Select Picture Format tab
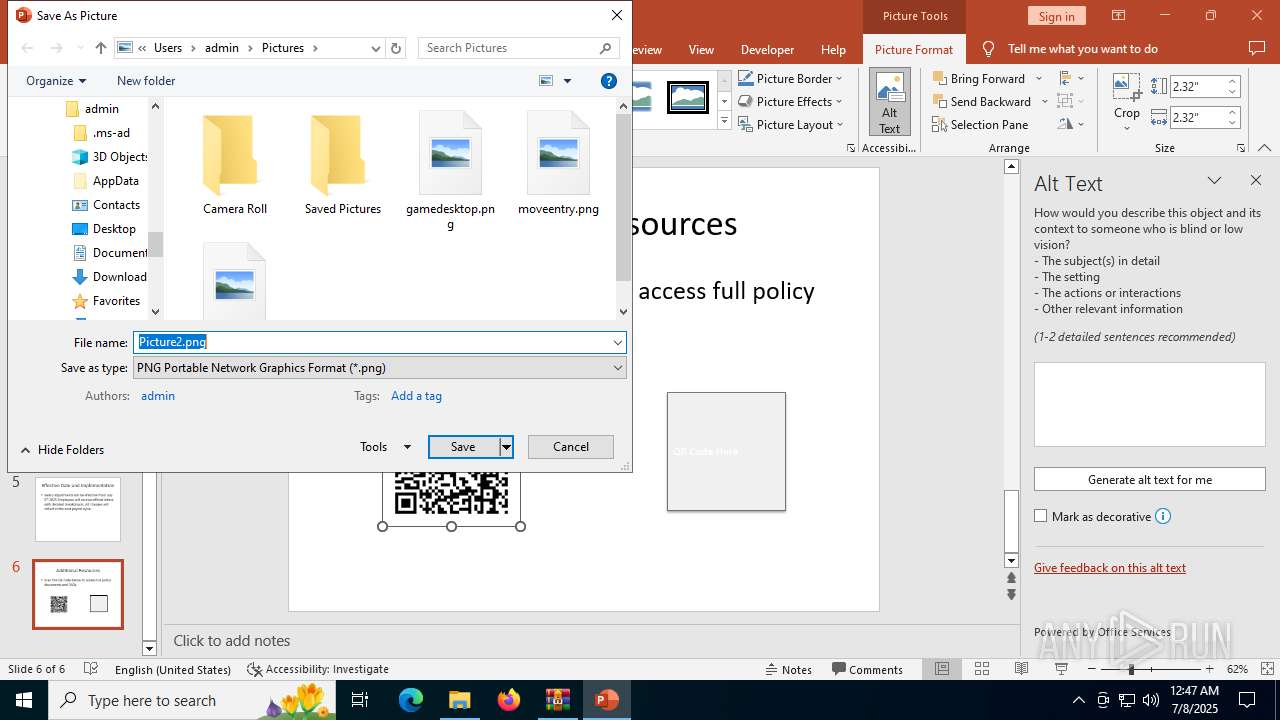This screenshot has height=720, width=1280. click(914, 49)
